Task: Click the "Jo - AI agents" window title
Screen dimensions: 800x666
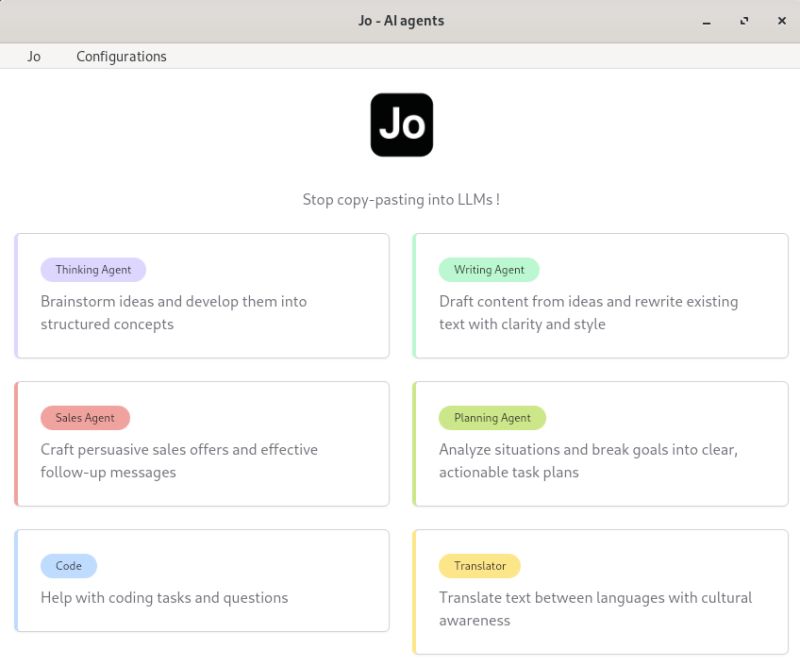Action: [x=401, y=21]
